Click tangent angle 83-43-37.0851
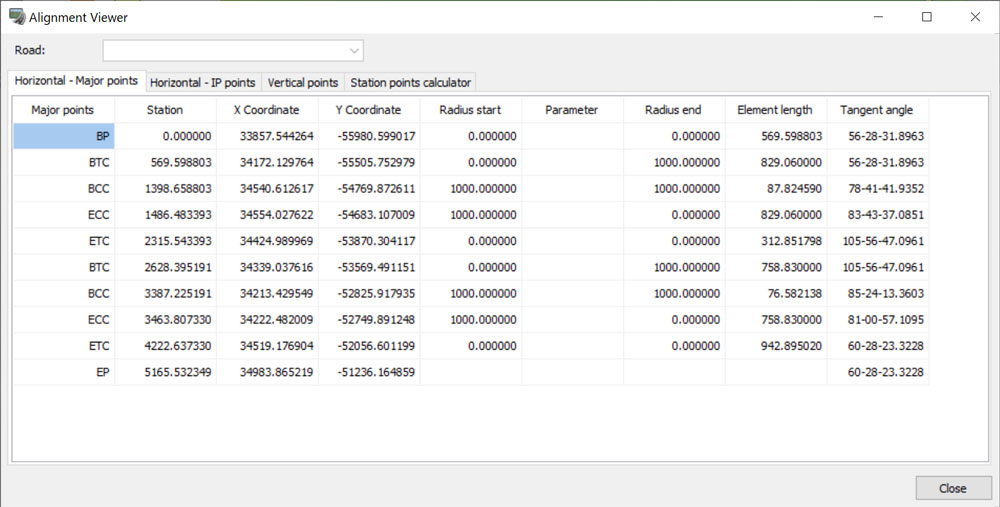The height and width of the screenshot is (507, 1000). coord(878,214)
